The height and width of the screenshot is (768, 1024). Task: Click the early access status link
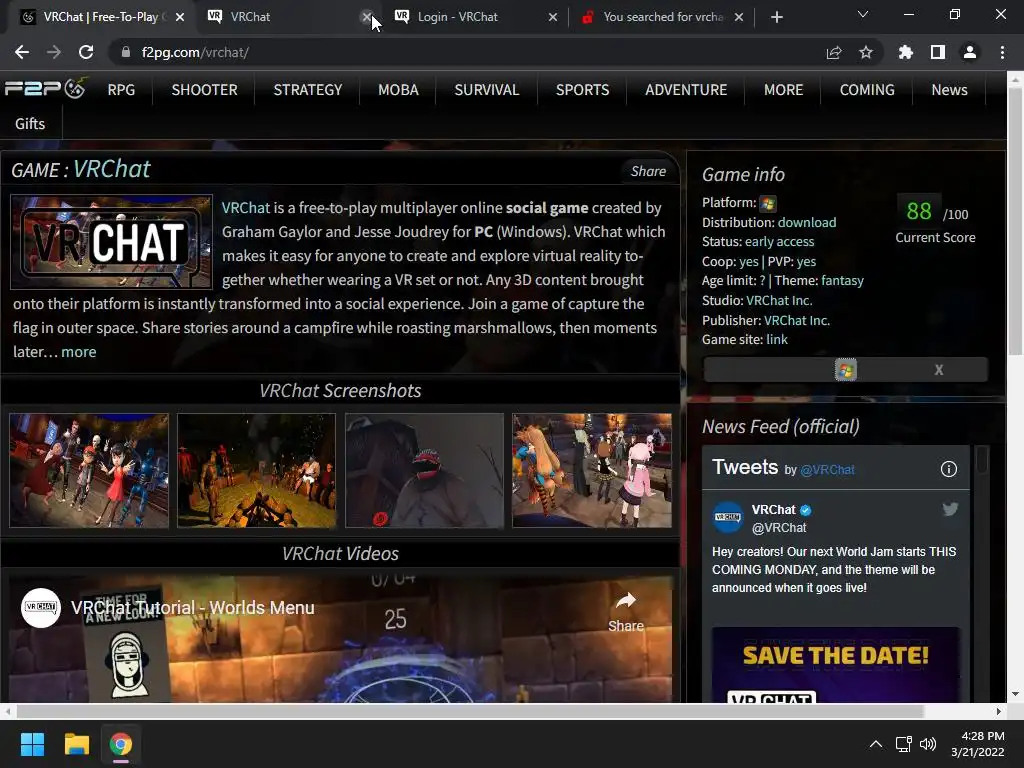[779, 242]
